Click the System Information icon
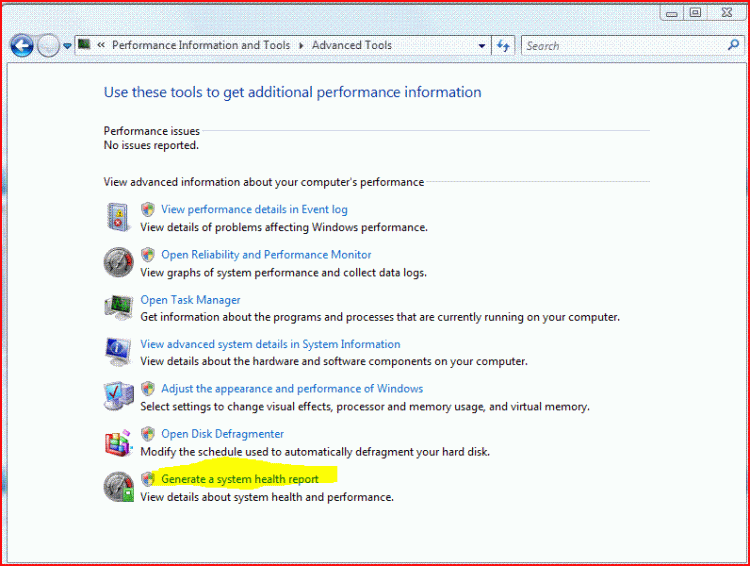 pos(118,352)
